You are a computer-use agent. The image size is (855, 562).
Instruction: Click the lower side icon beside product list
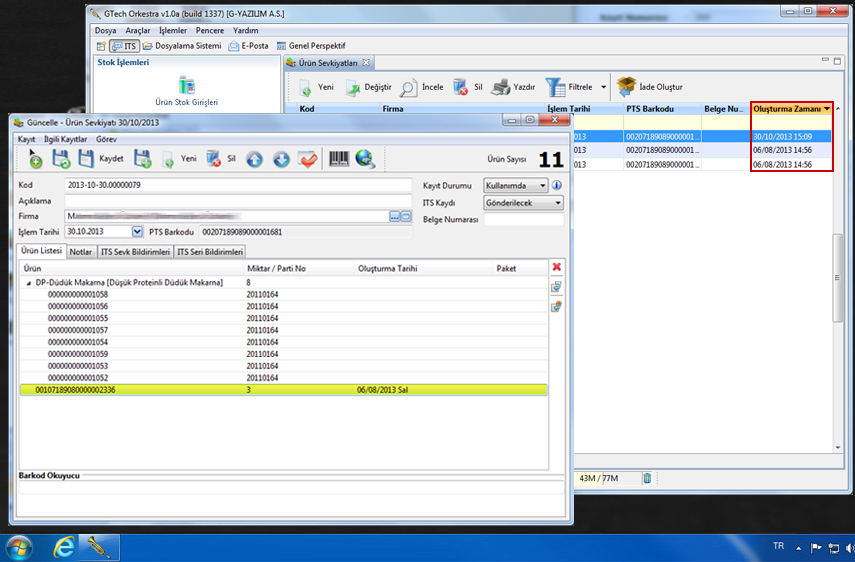click(556, 306)
